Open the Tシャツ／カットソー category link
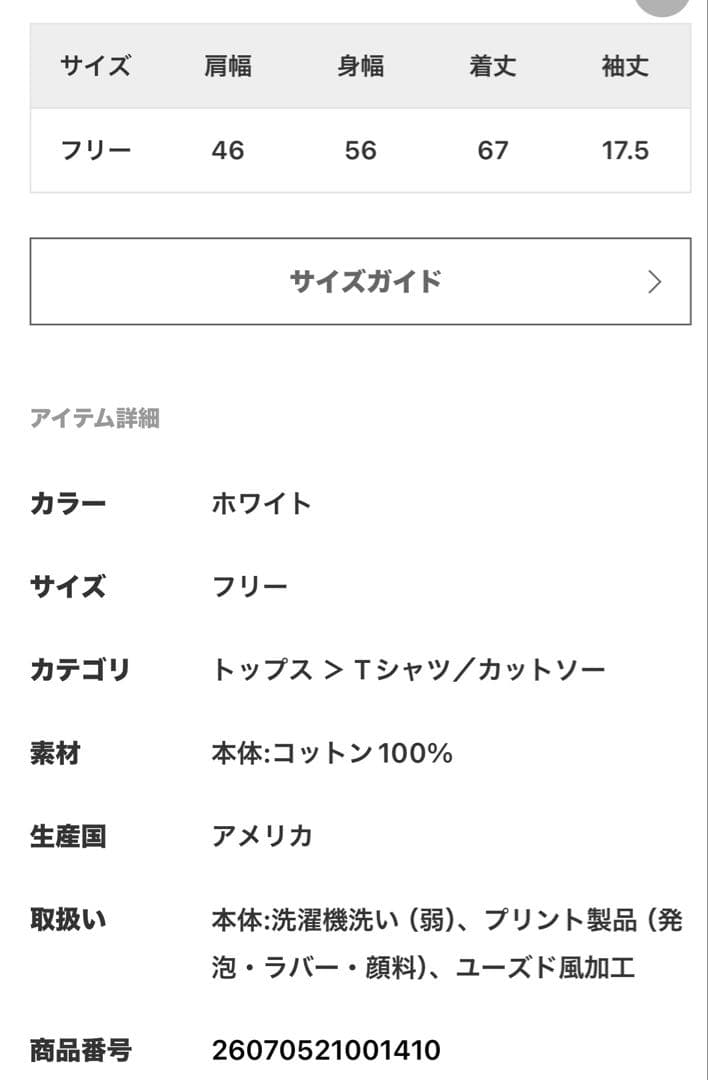 (480, 669)
